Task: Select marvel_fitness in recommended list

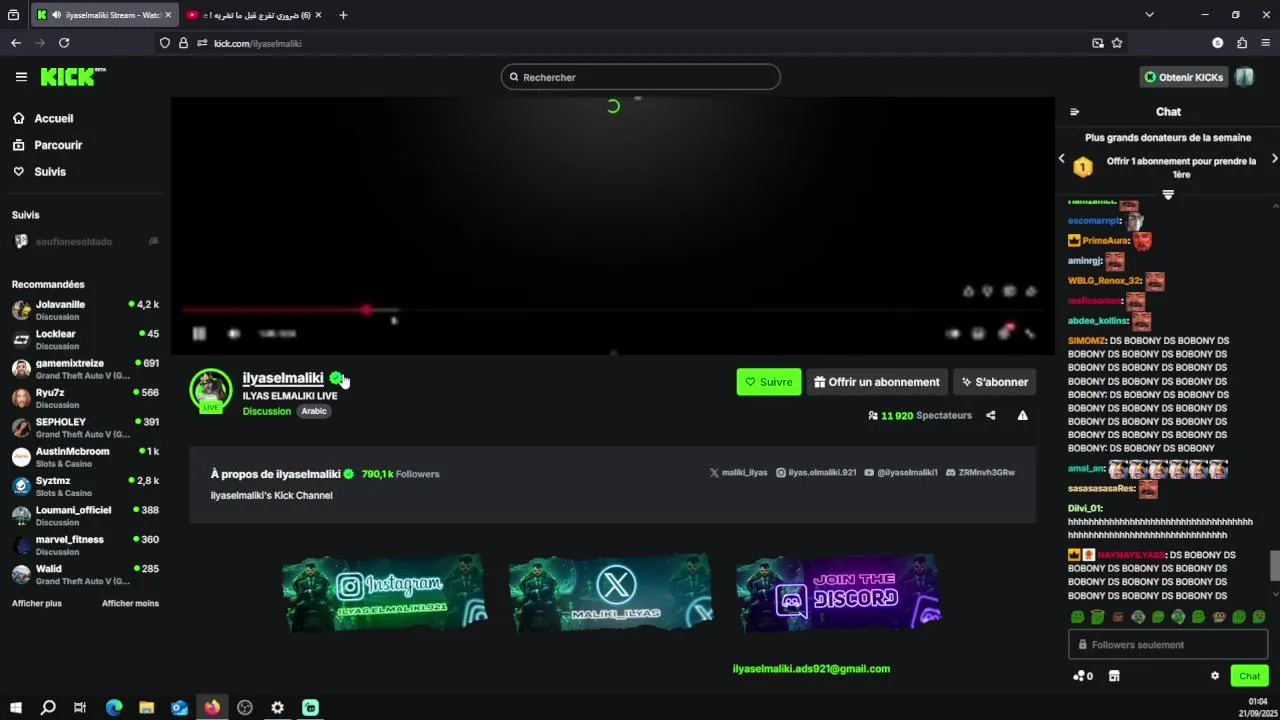Action: click(x=85, y=545)
